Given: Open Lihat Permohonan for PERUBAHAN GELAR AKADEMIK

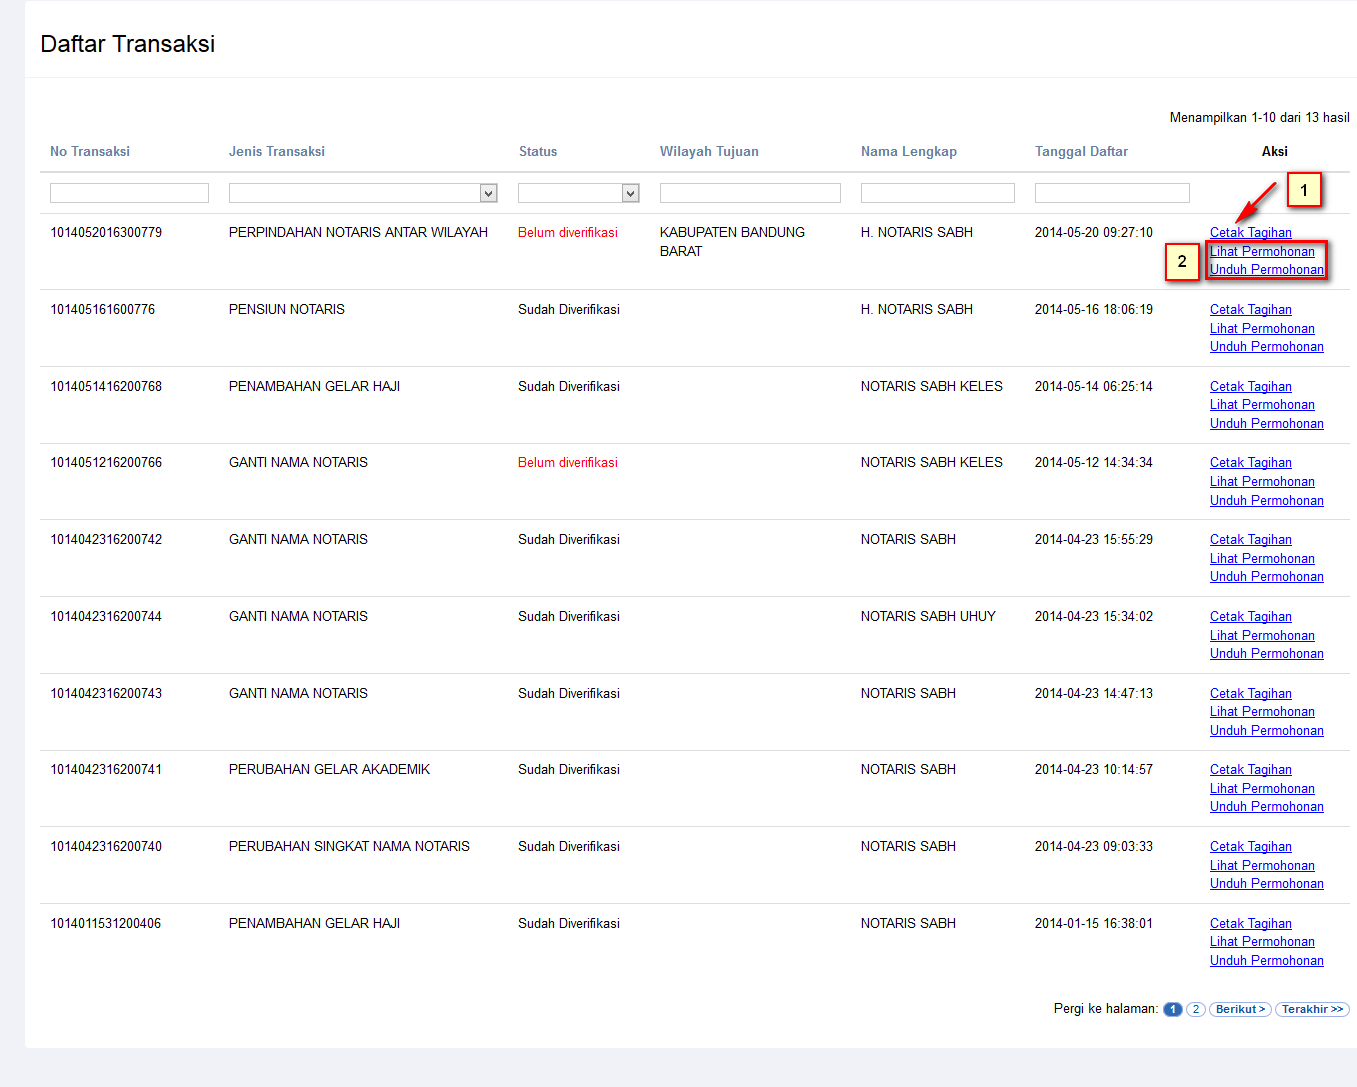Looking at the screenshot, I should [x=1262, y=789].
